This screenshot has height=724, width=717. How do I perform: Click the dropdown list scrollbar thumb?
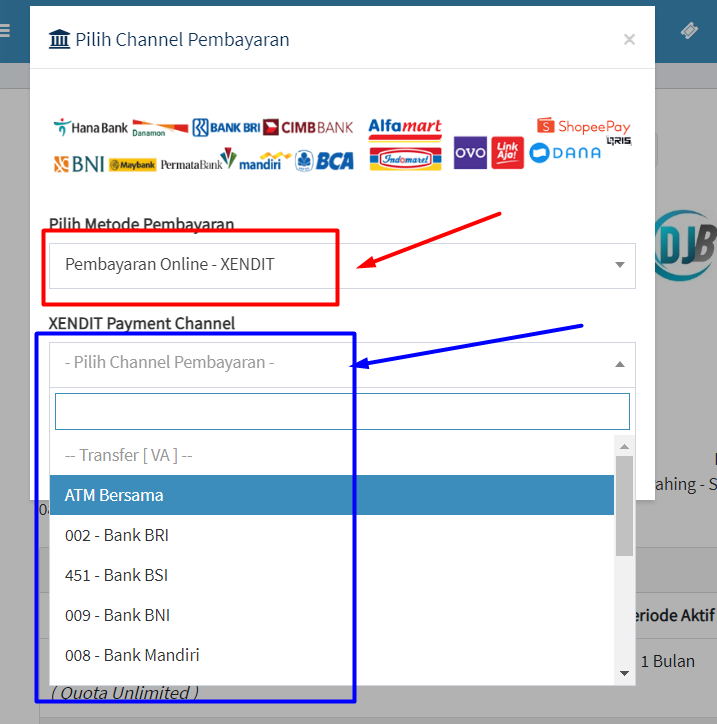624,506
